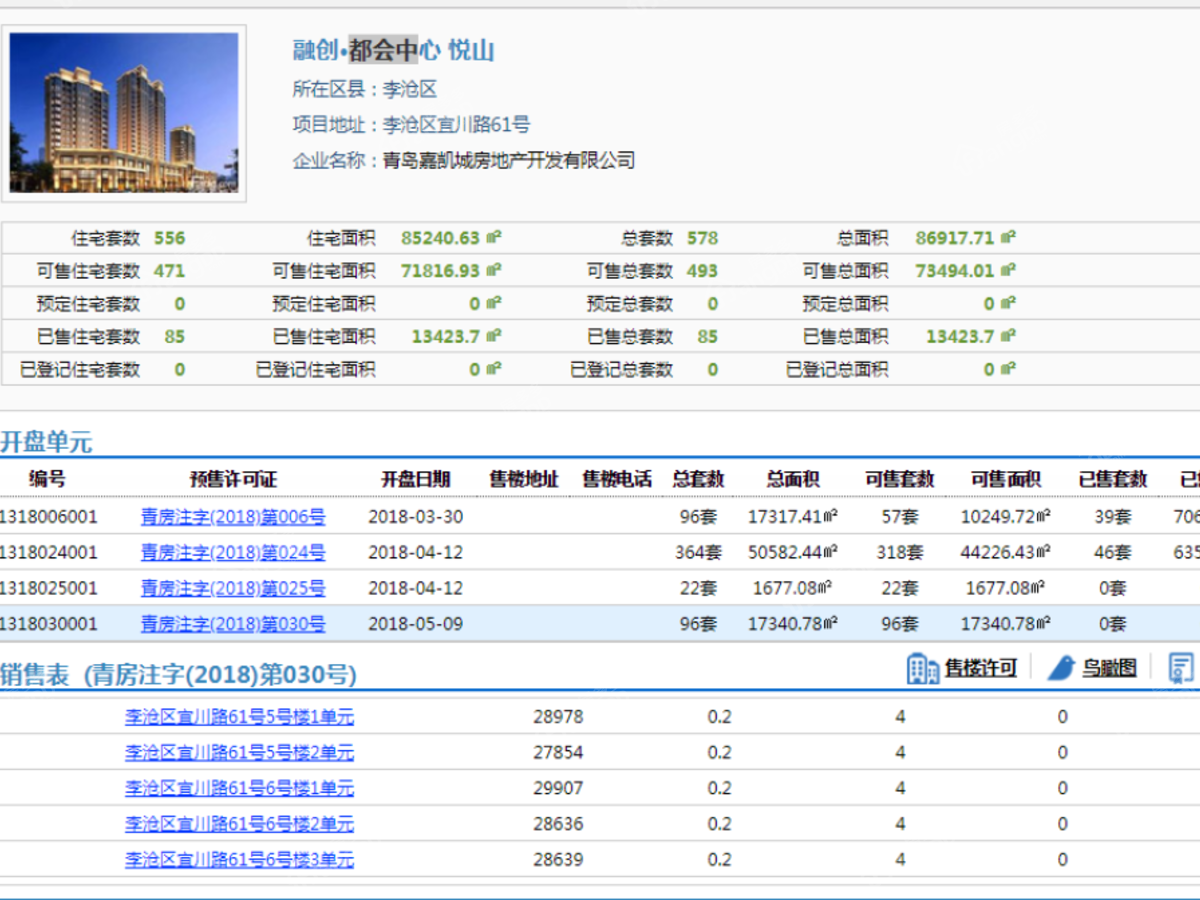The height and width of the screenshot is (900, 1200).
Task: Open 李沧区宜川路61号5号楼1单元 link
Action: [x=239, y=716]
